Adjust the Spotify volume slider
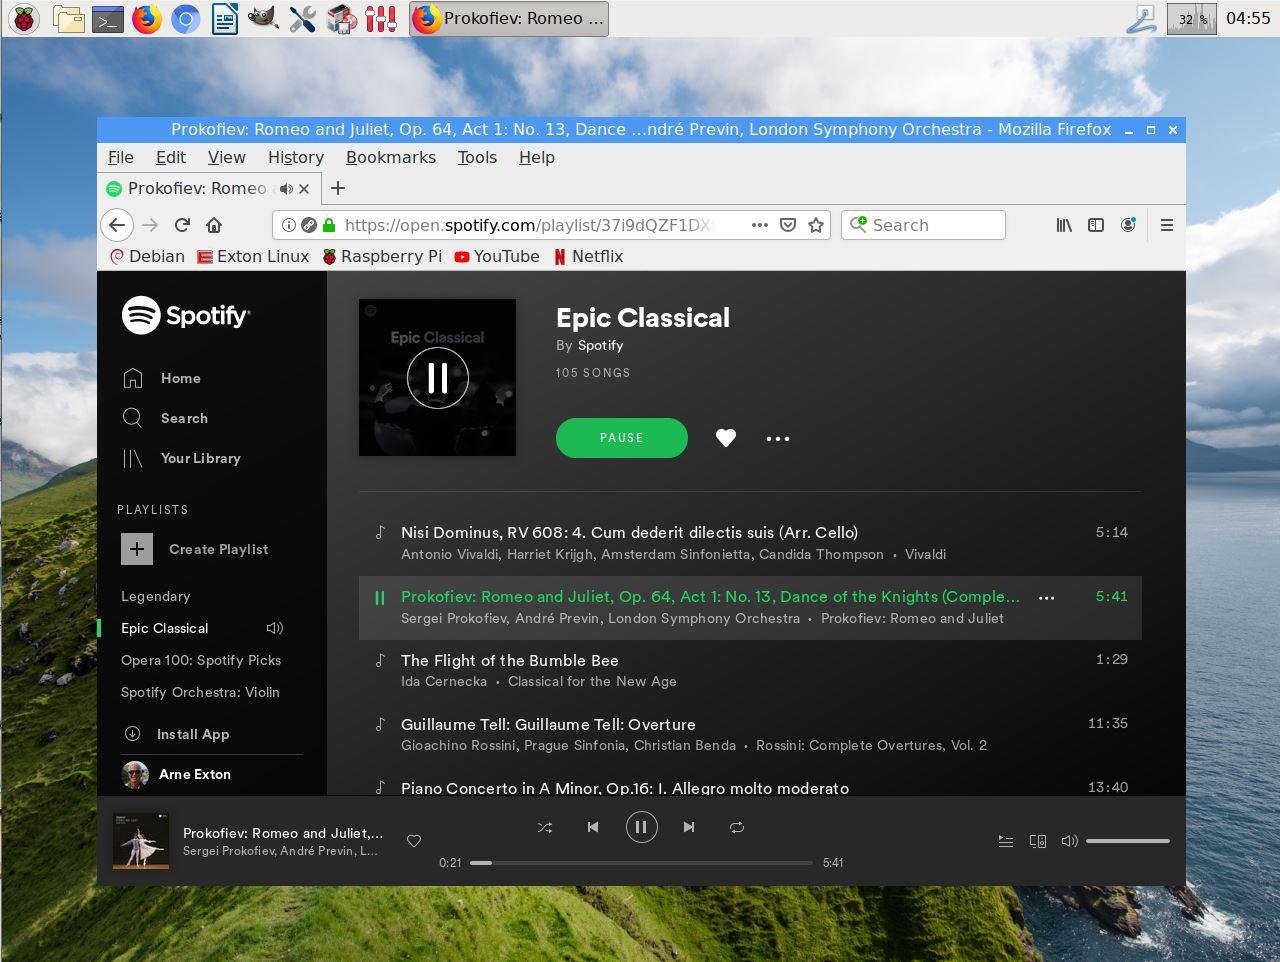1280x962 pixels. point(1128,841)
